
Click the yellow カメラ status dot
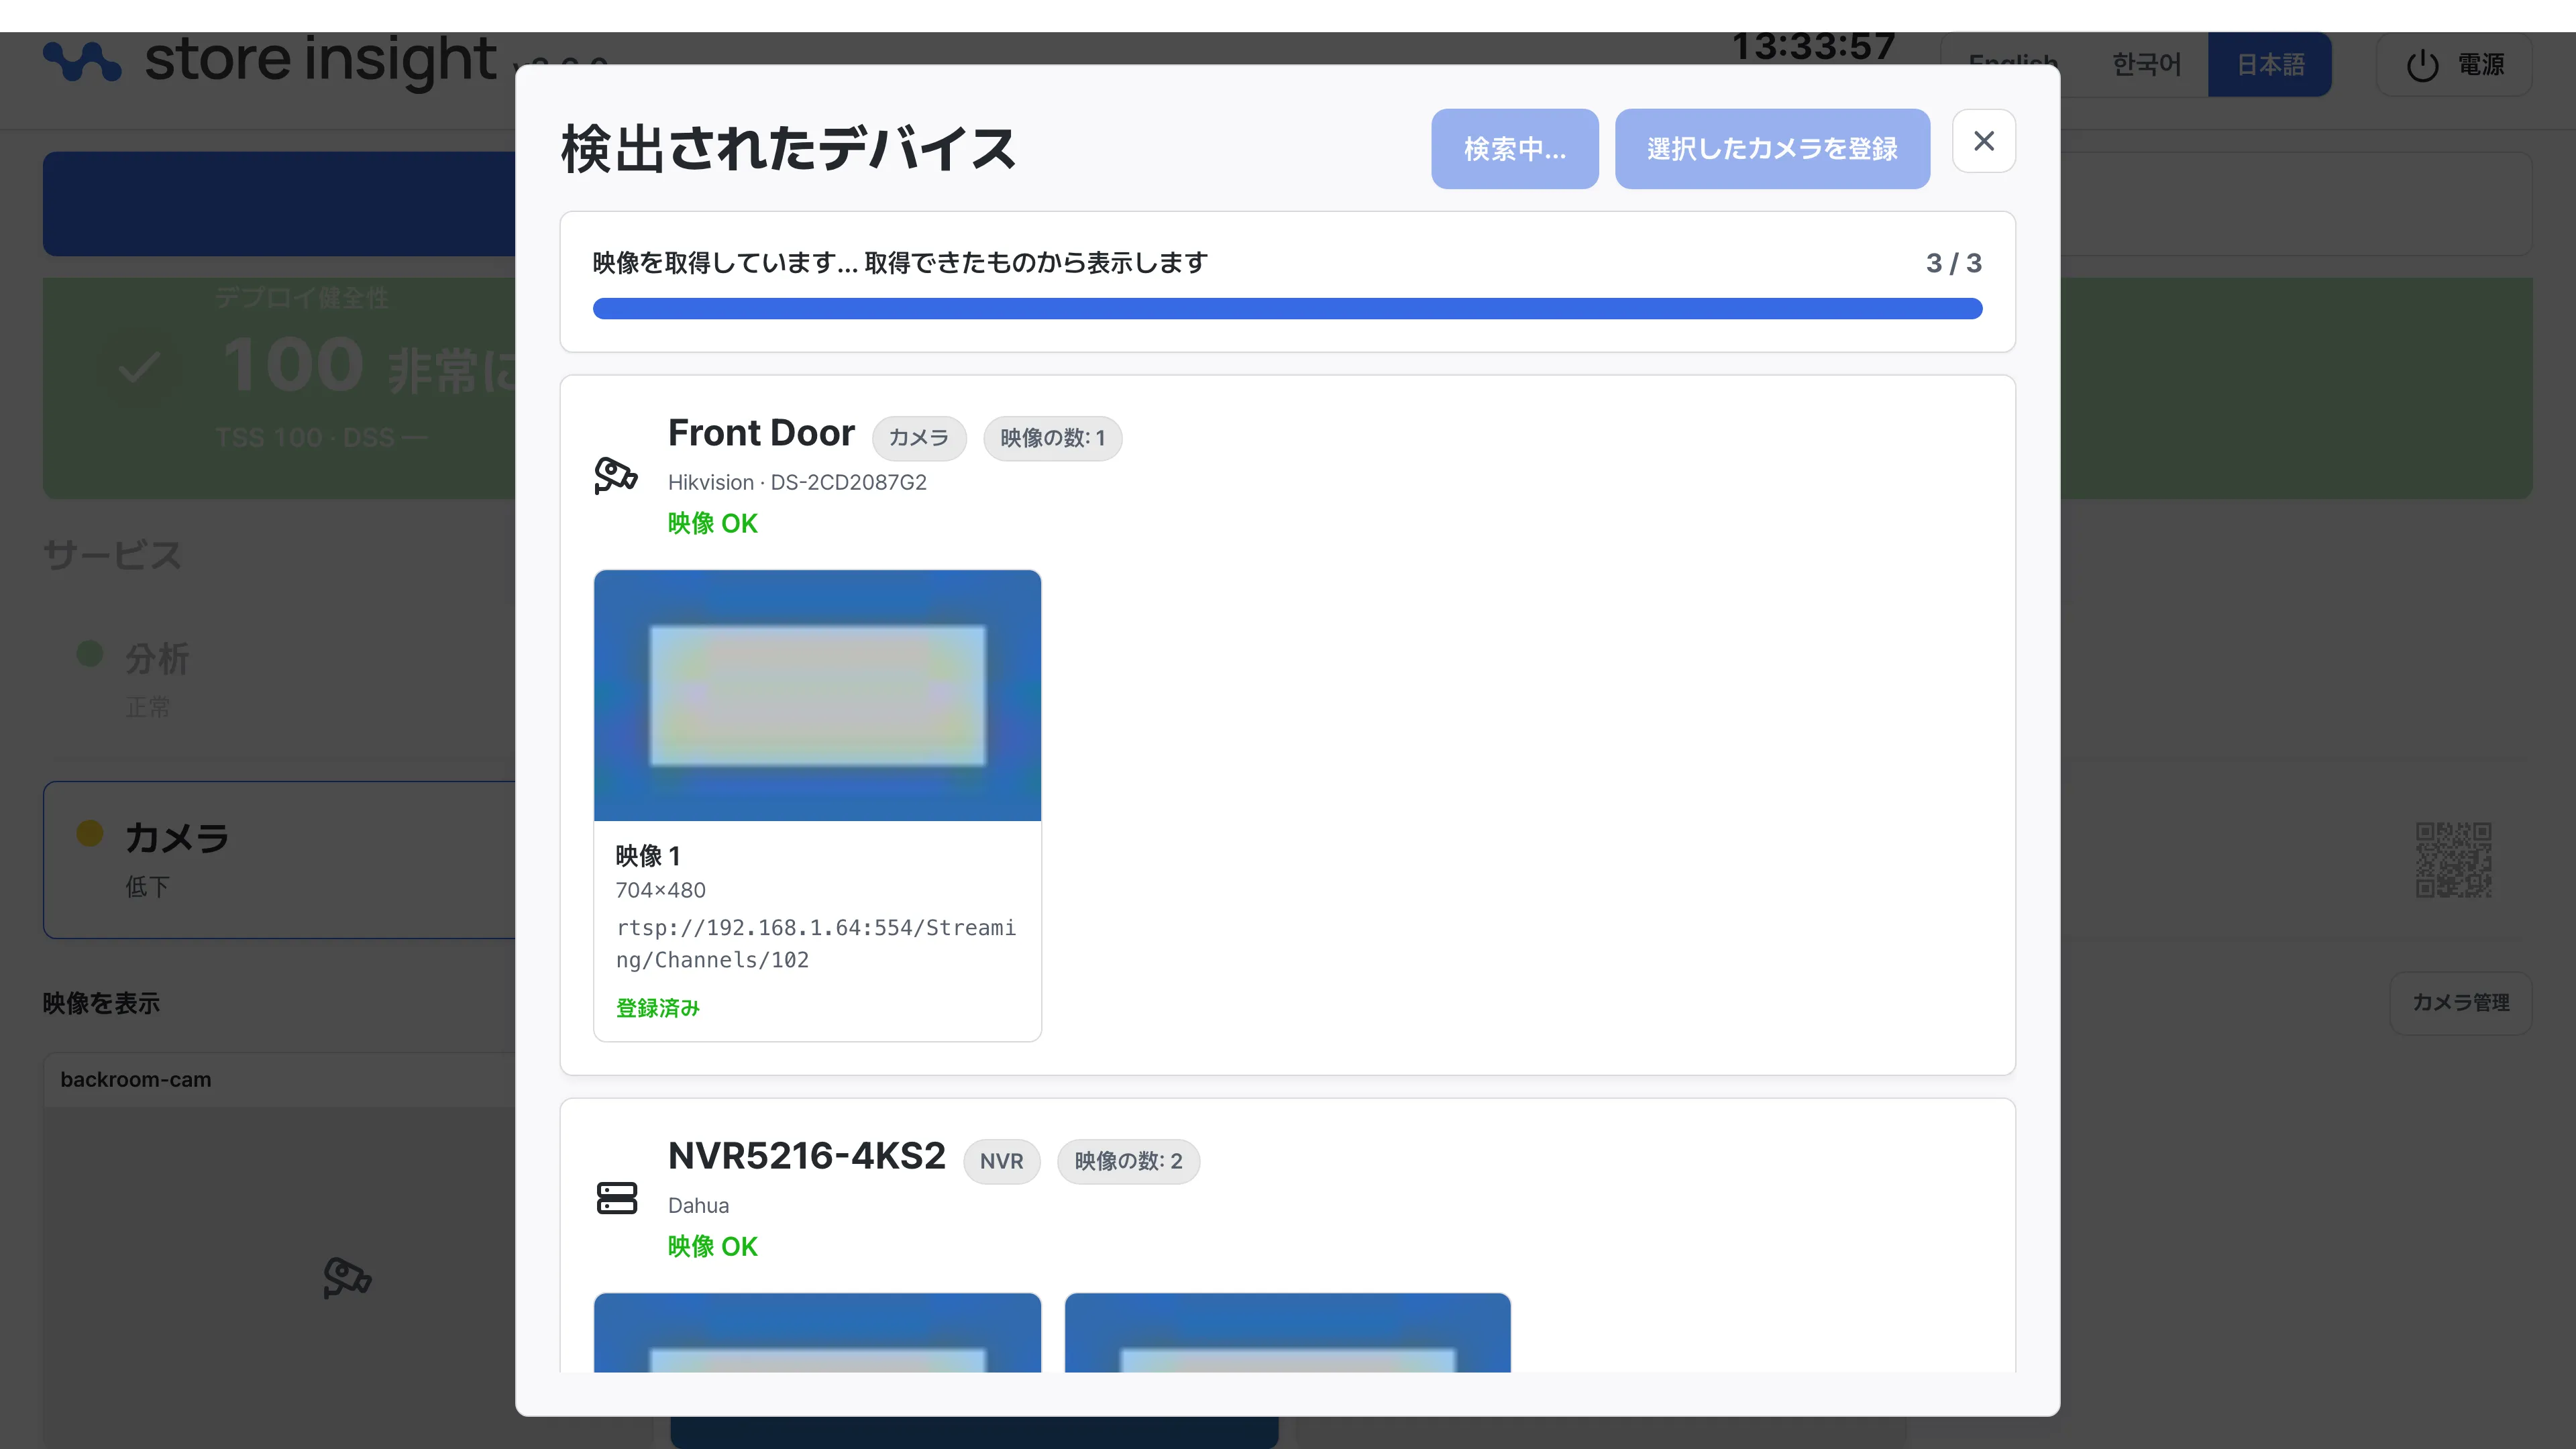(90, 833)
